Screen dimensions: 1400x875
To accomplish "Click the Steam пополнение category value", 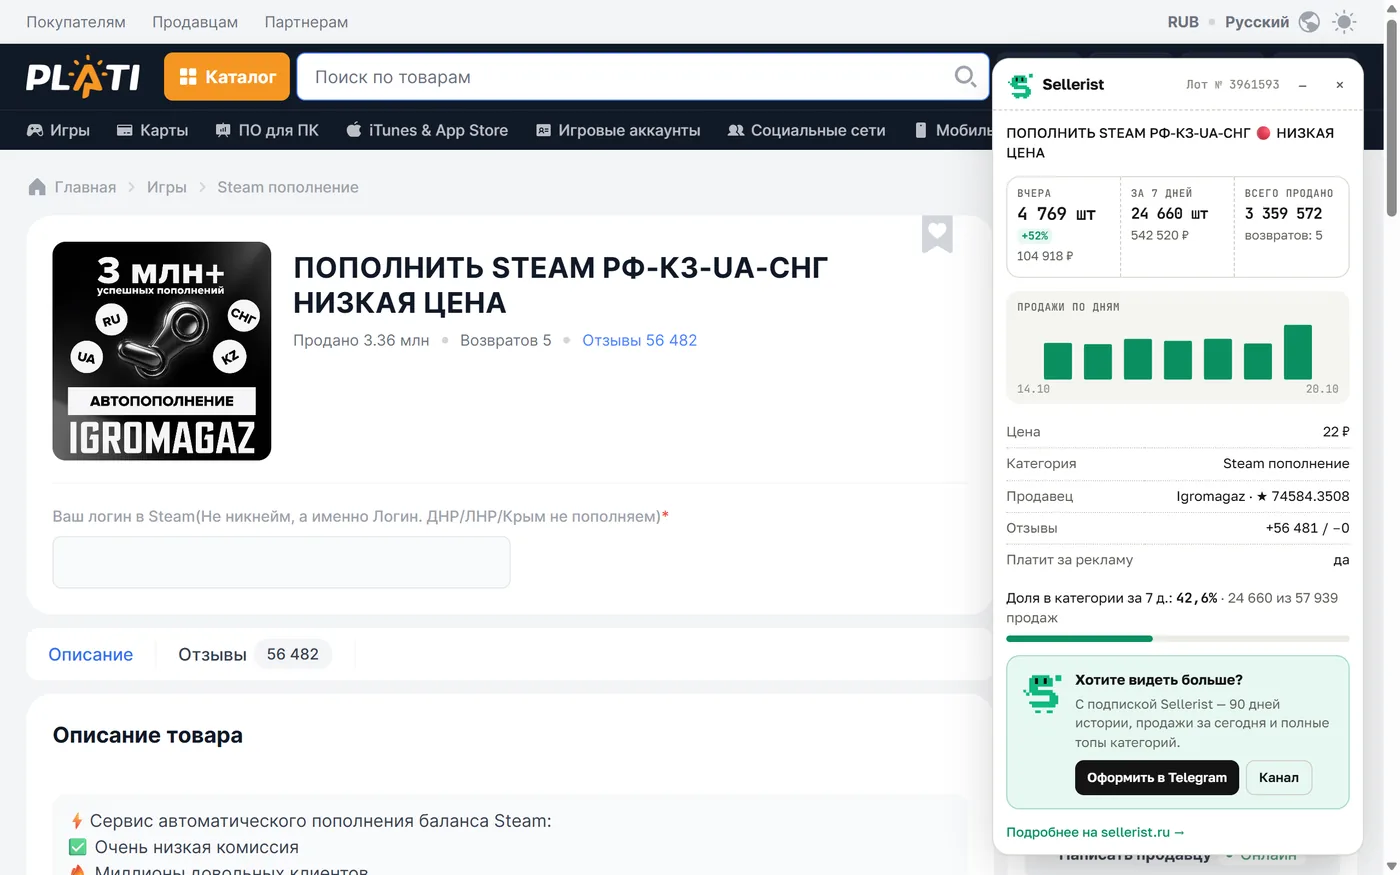I will (1286, 463).
